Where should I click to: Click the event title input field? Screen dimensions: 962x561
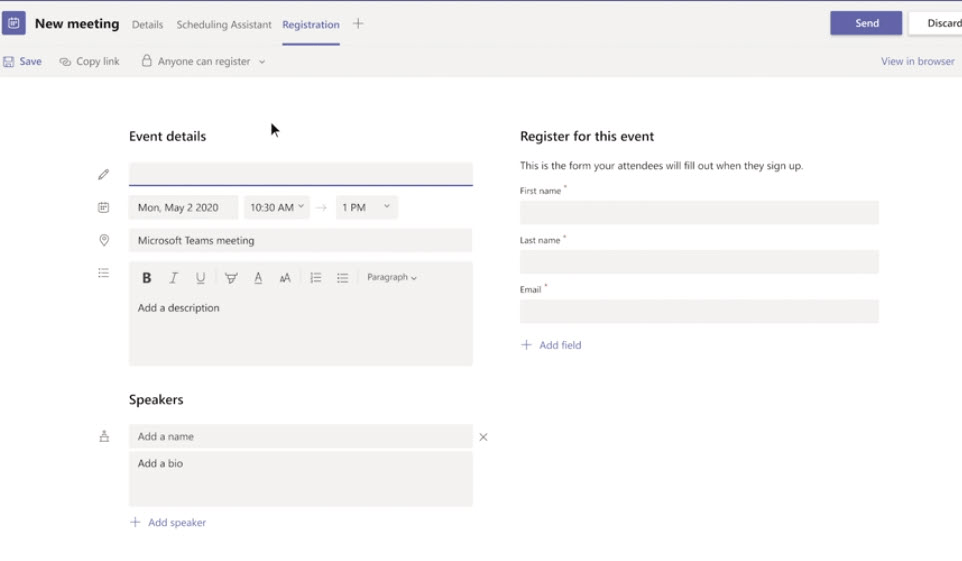[300, 174]
